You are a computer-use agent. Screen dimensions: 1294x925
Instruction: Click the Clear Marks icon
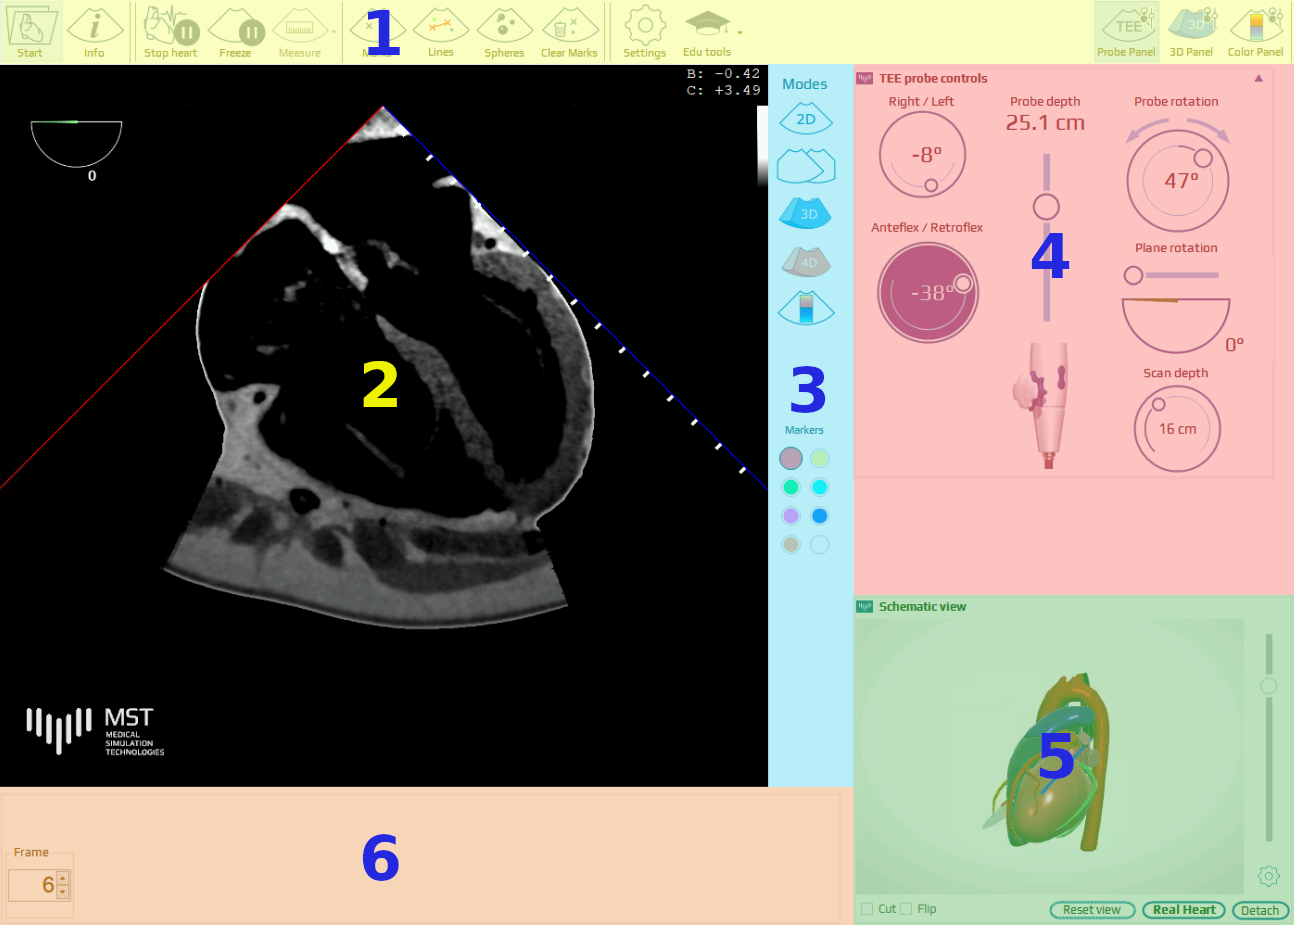click(569, 31)
